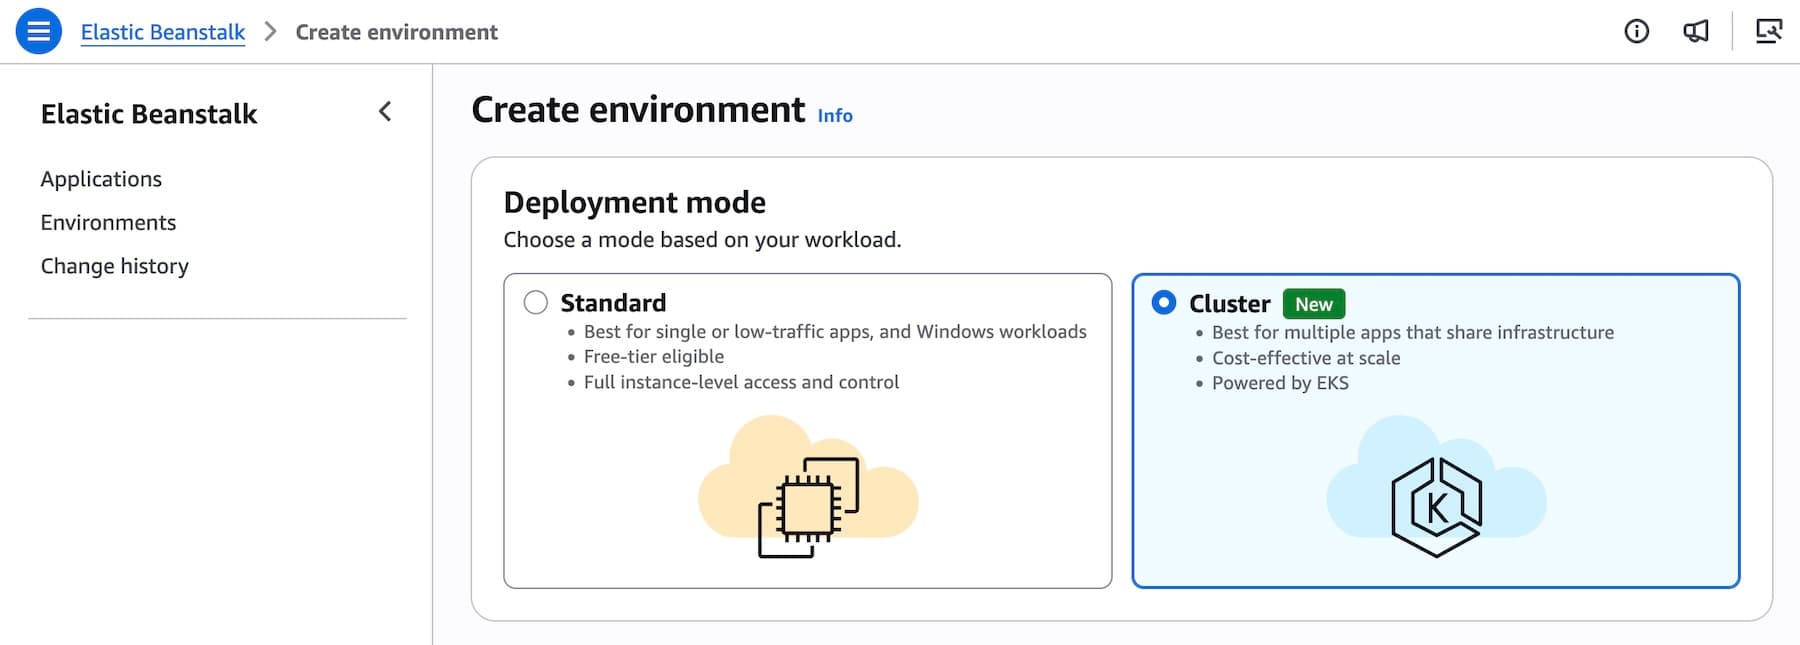This screenshot has width=1800, height=645.
Task: Open the CloudShell screen icon
Action: pyautogui.click(x=1769, y=32)
